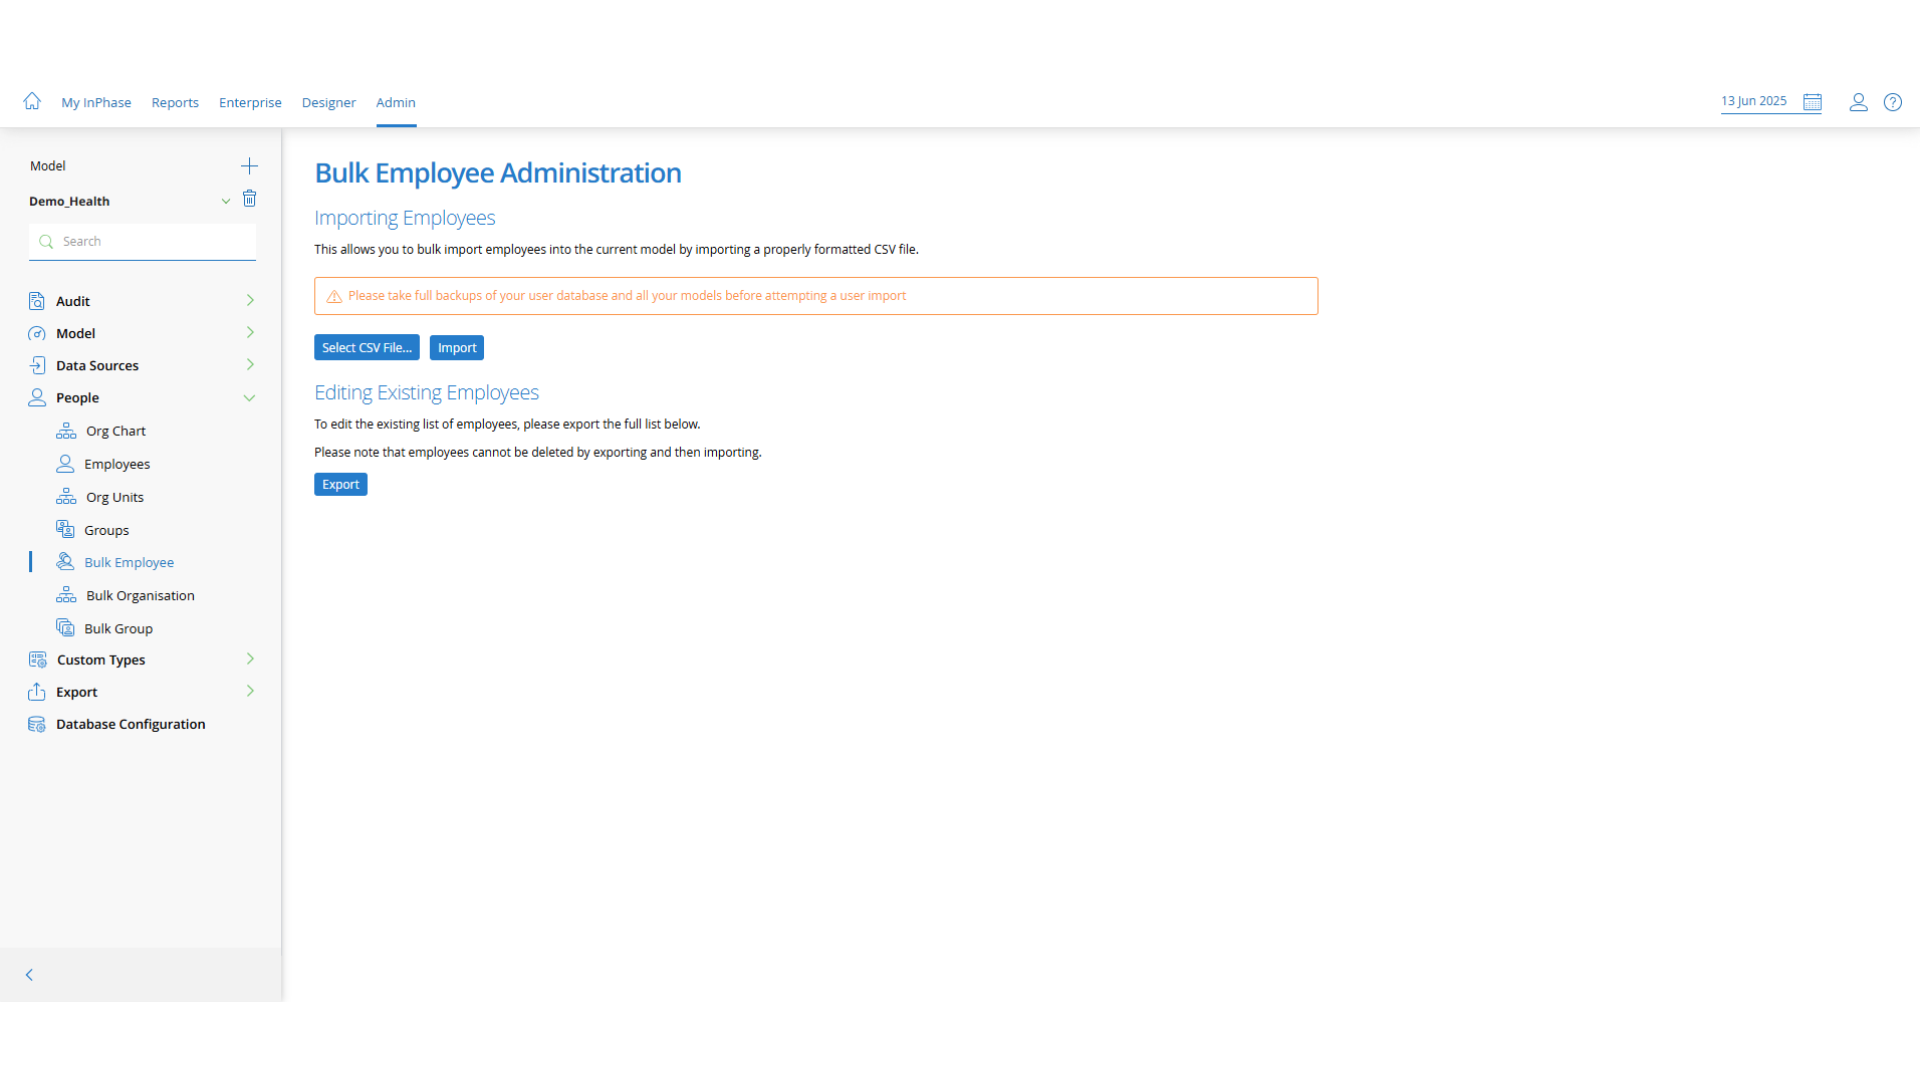Go to the home page icon
The width and height of the screenshot is (1920, 1080).
pos(32,101)
